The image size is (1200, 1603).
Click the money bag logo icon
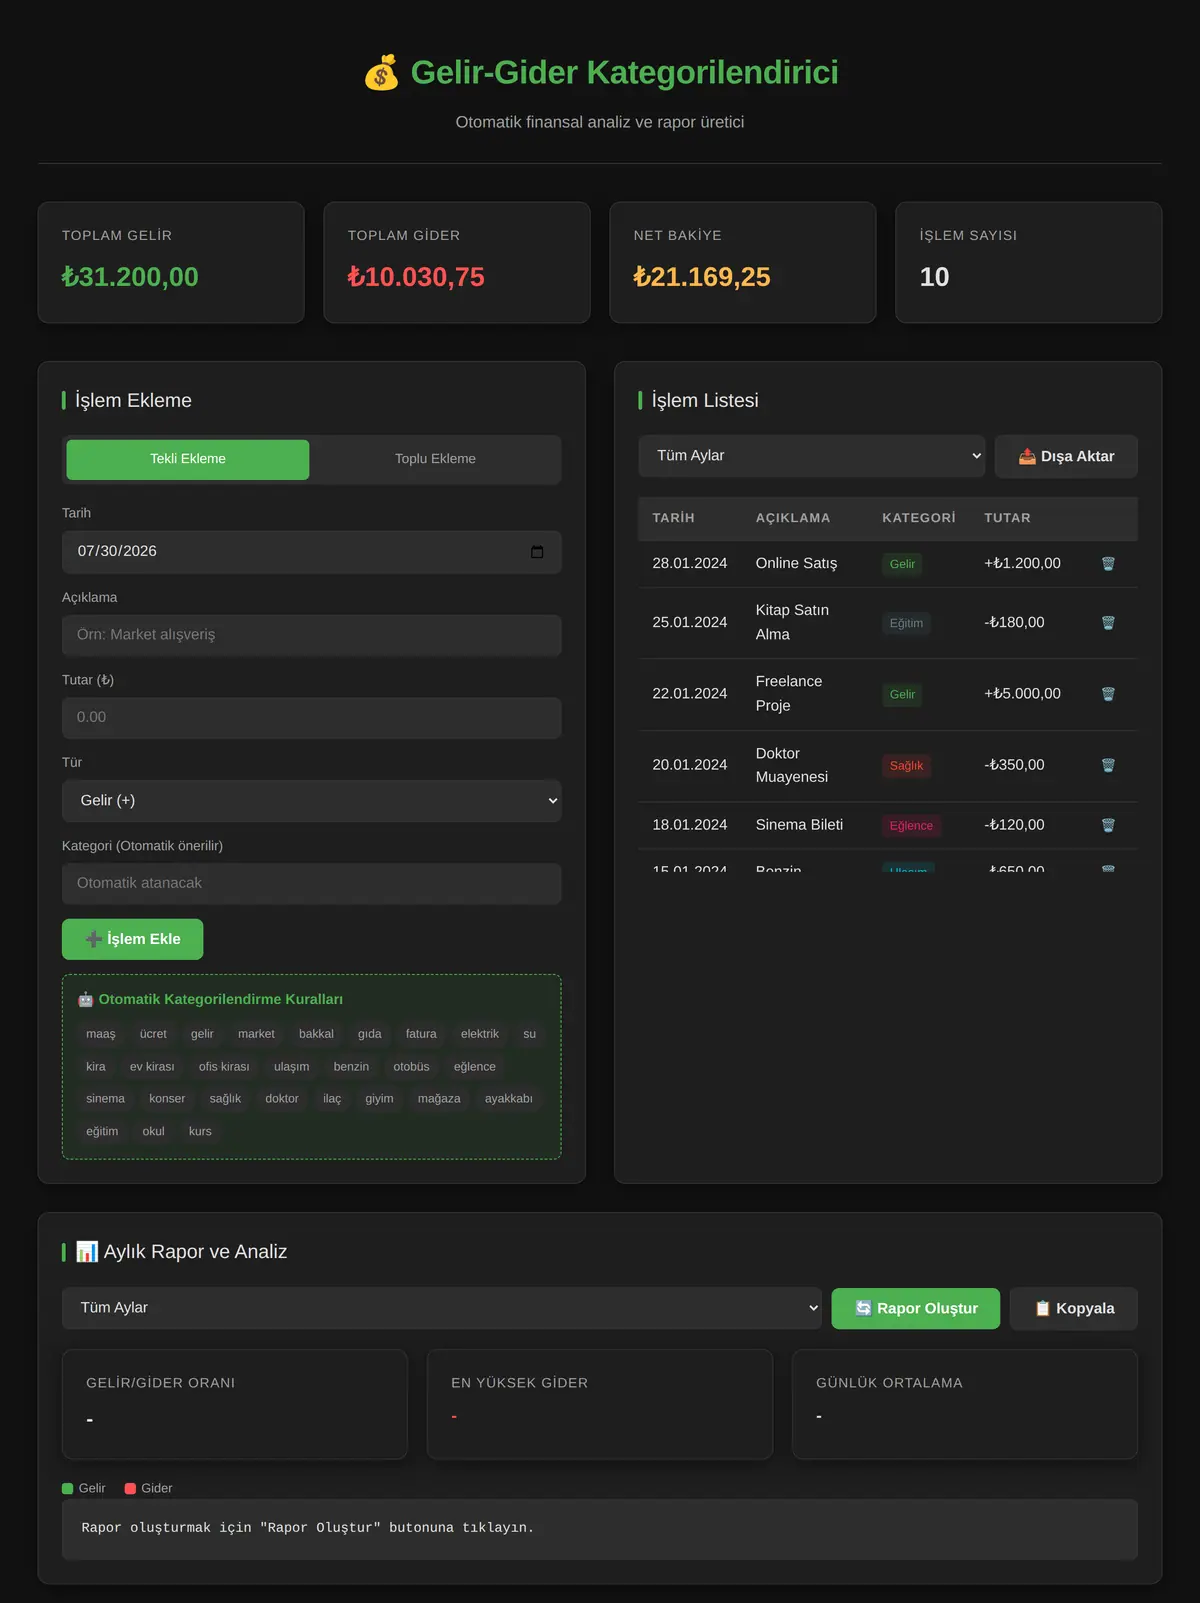[381, 72]
